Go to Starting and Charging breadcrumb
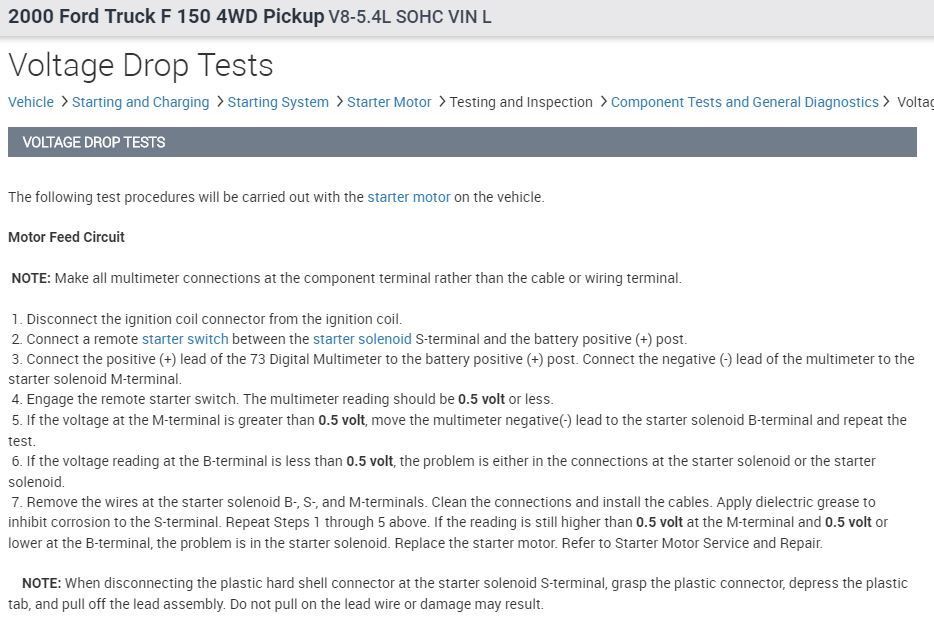The width and height of the screenshot is (934, 624). [140, 102]
